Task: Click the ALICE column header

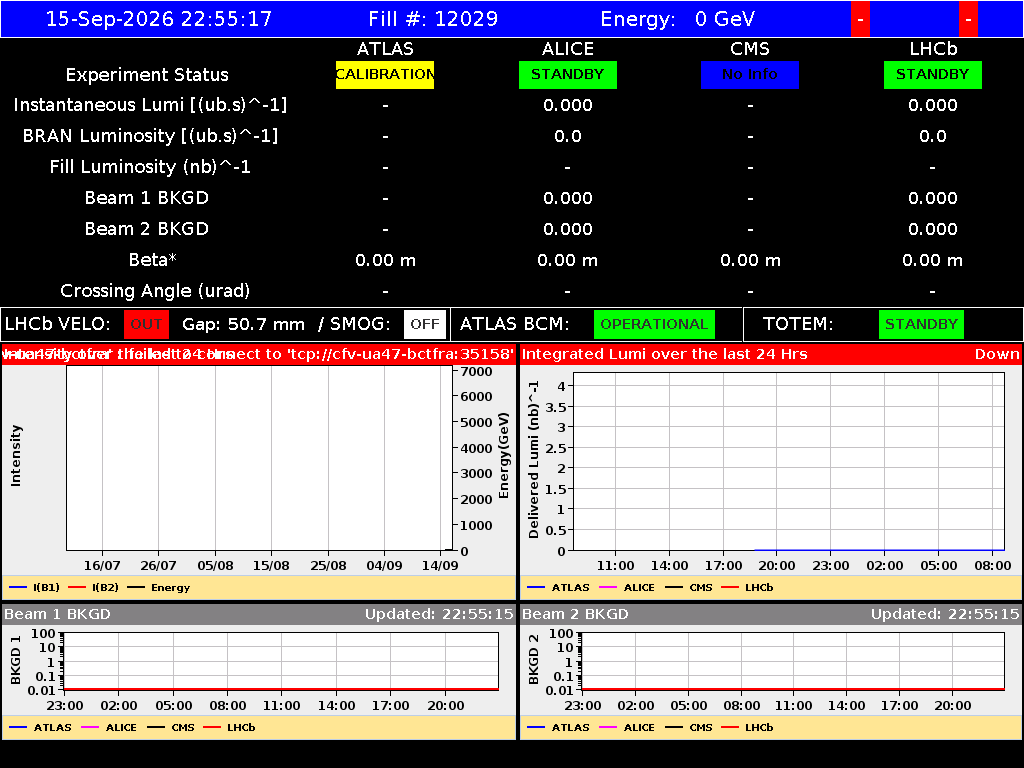Action: point(568,49)
